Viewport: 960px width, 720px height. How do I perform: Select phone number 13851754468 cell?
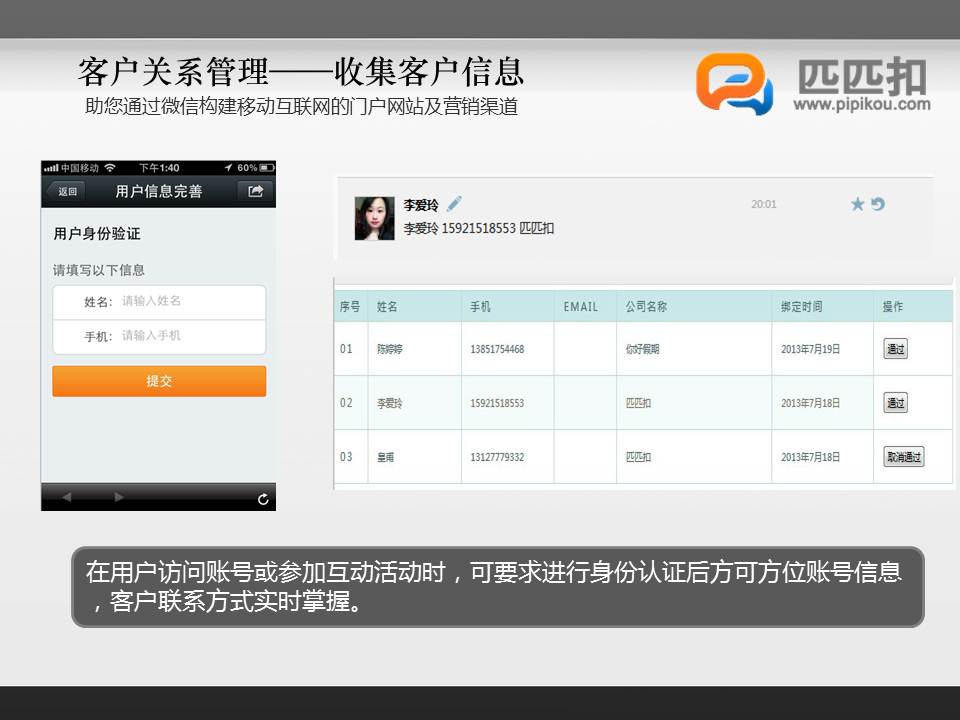coord(497,350)
